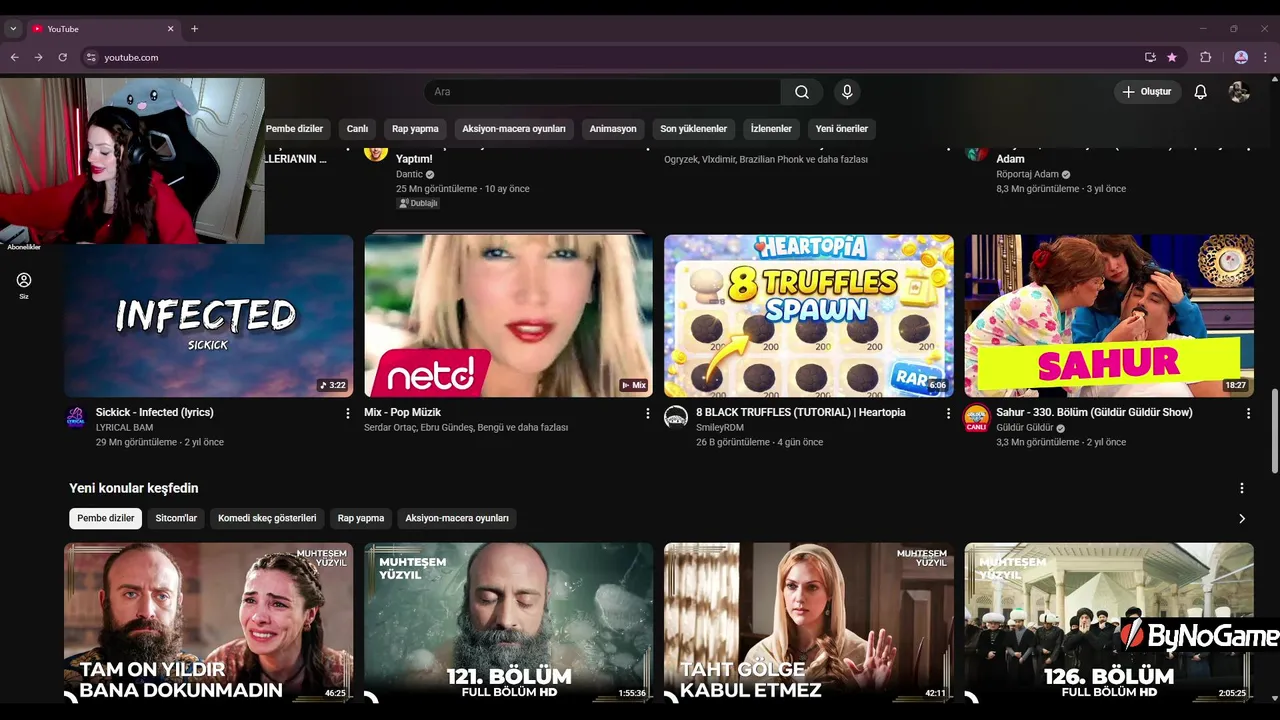Open the Dantic channel avatar
Image resolution: width=1280 pixels, height=720 pixels.
coord(376,152)
